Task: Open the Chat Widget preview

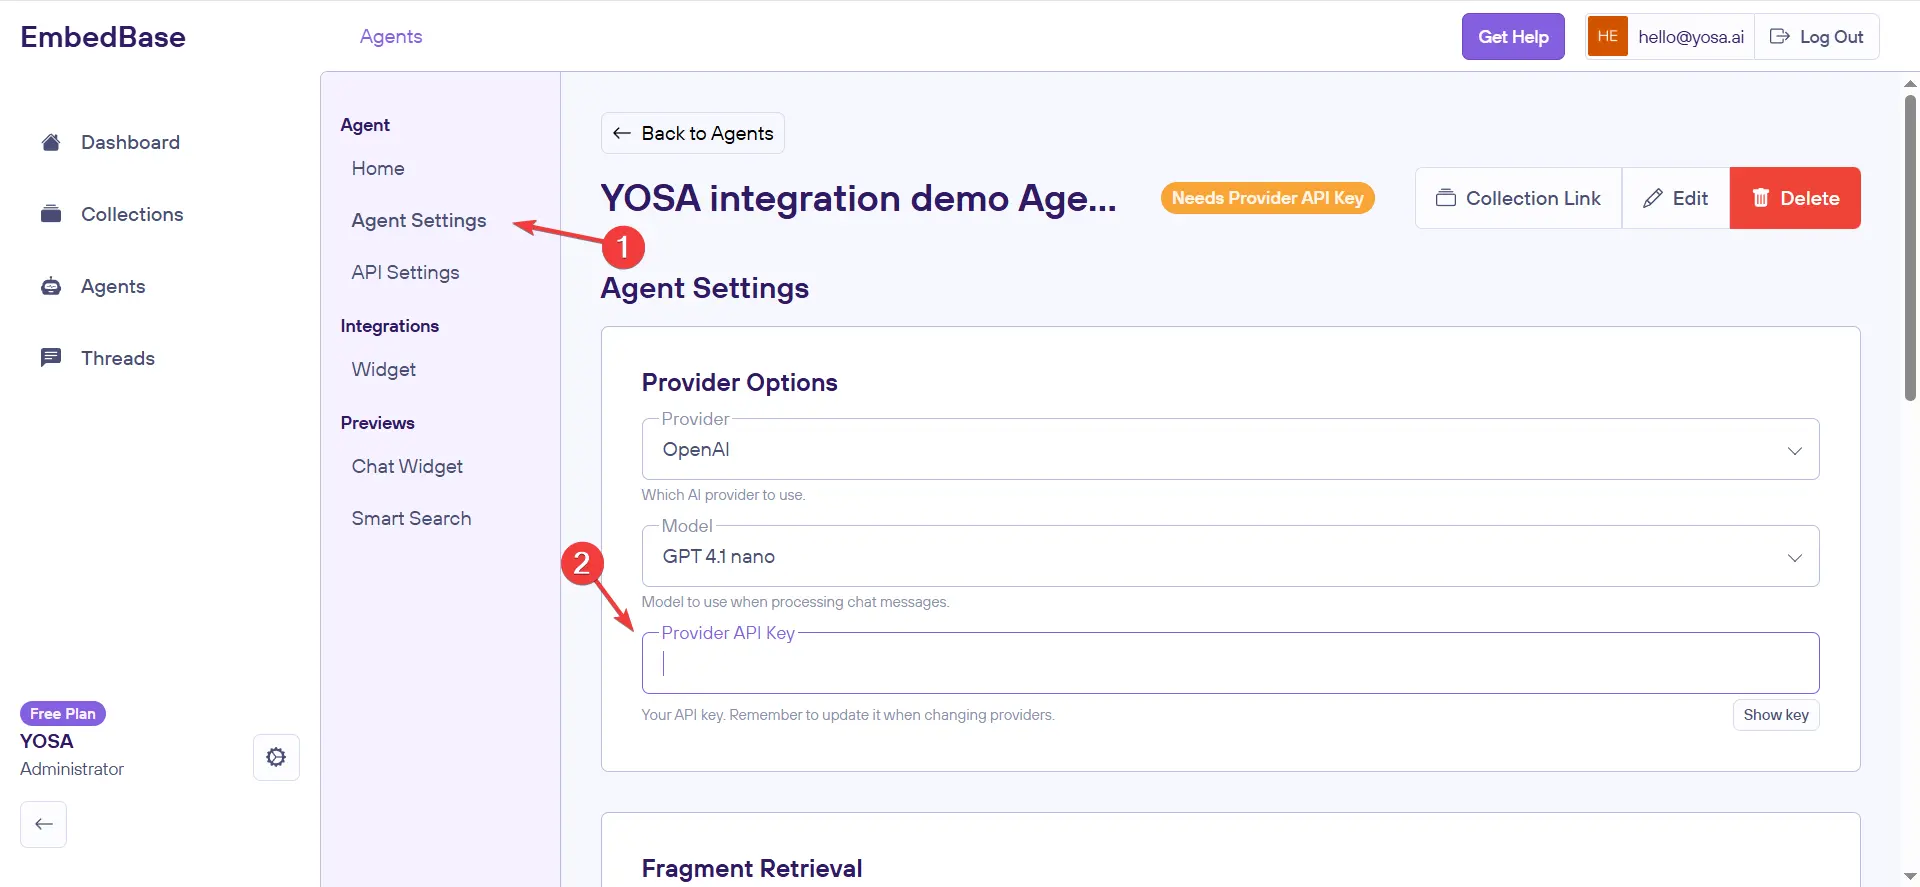Action: click(x=407, y=466)
